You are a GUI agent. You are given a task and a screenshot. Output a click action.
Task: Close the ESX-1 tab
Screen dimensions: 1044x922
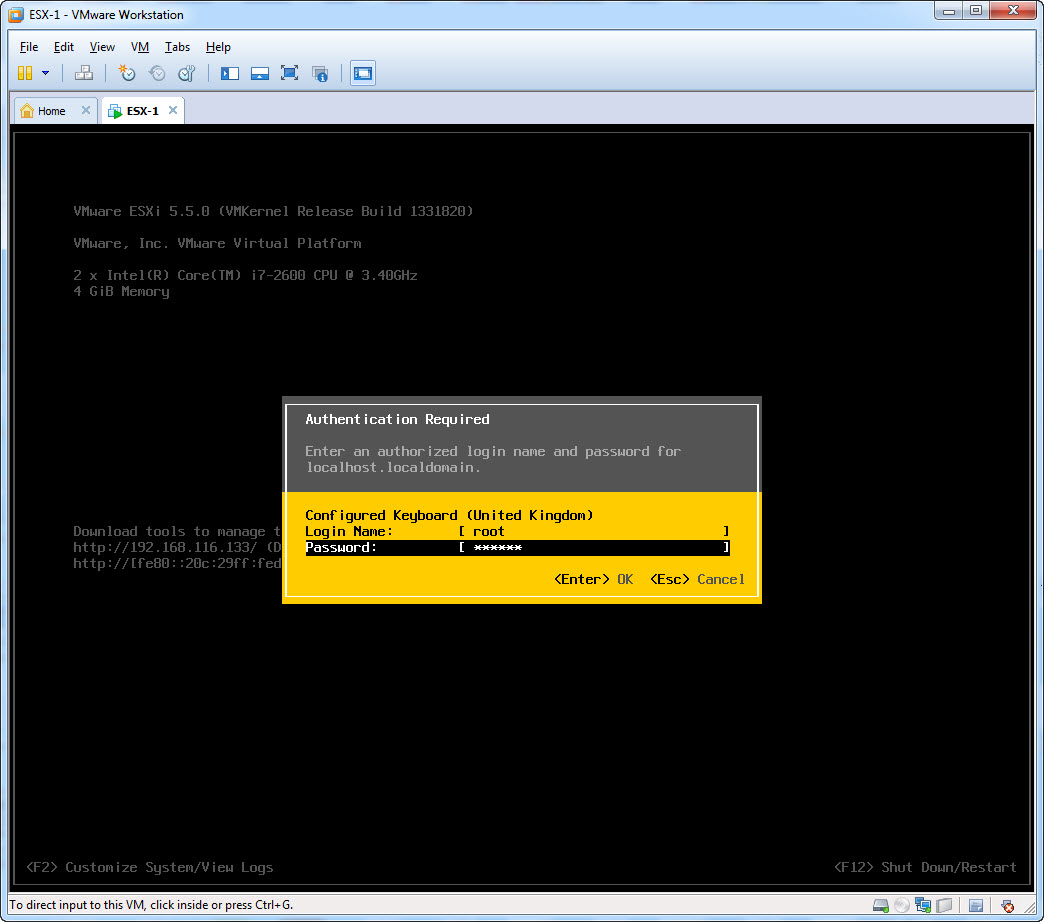[172, 110]
